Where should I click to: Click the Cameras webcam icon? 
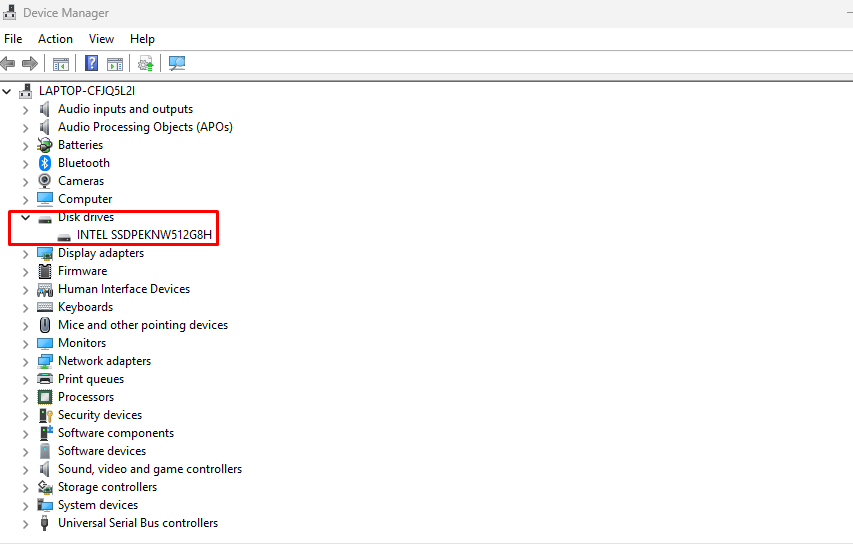(x=45, y=181)
